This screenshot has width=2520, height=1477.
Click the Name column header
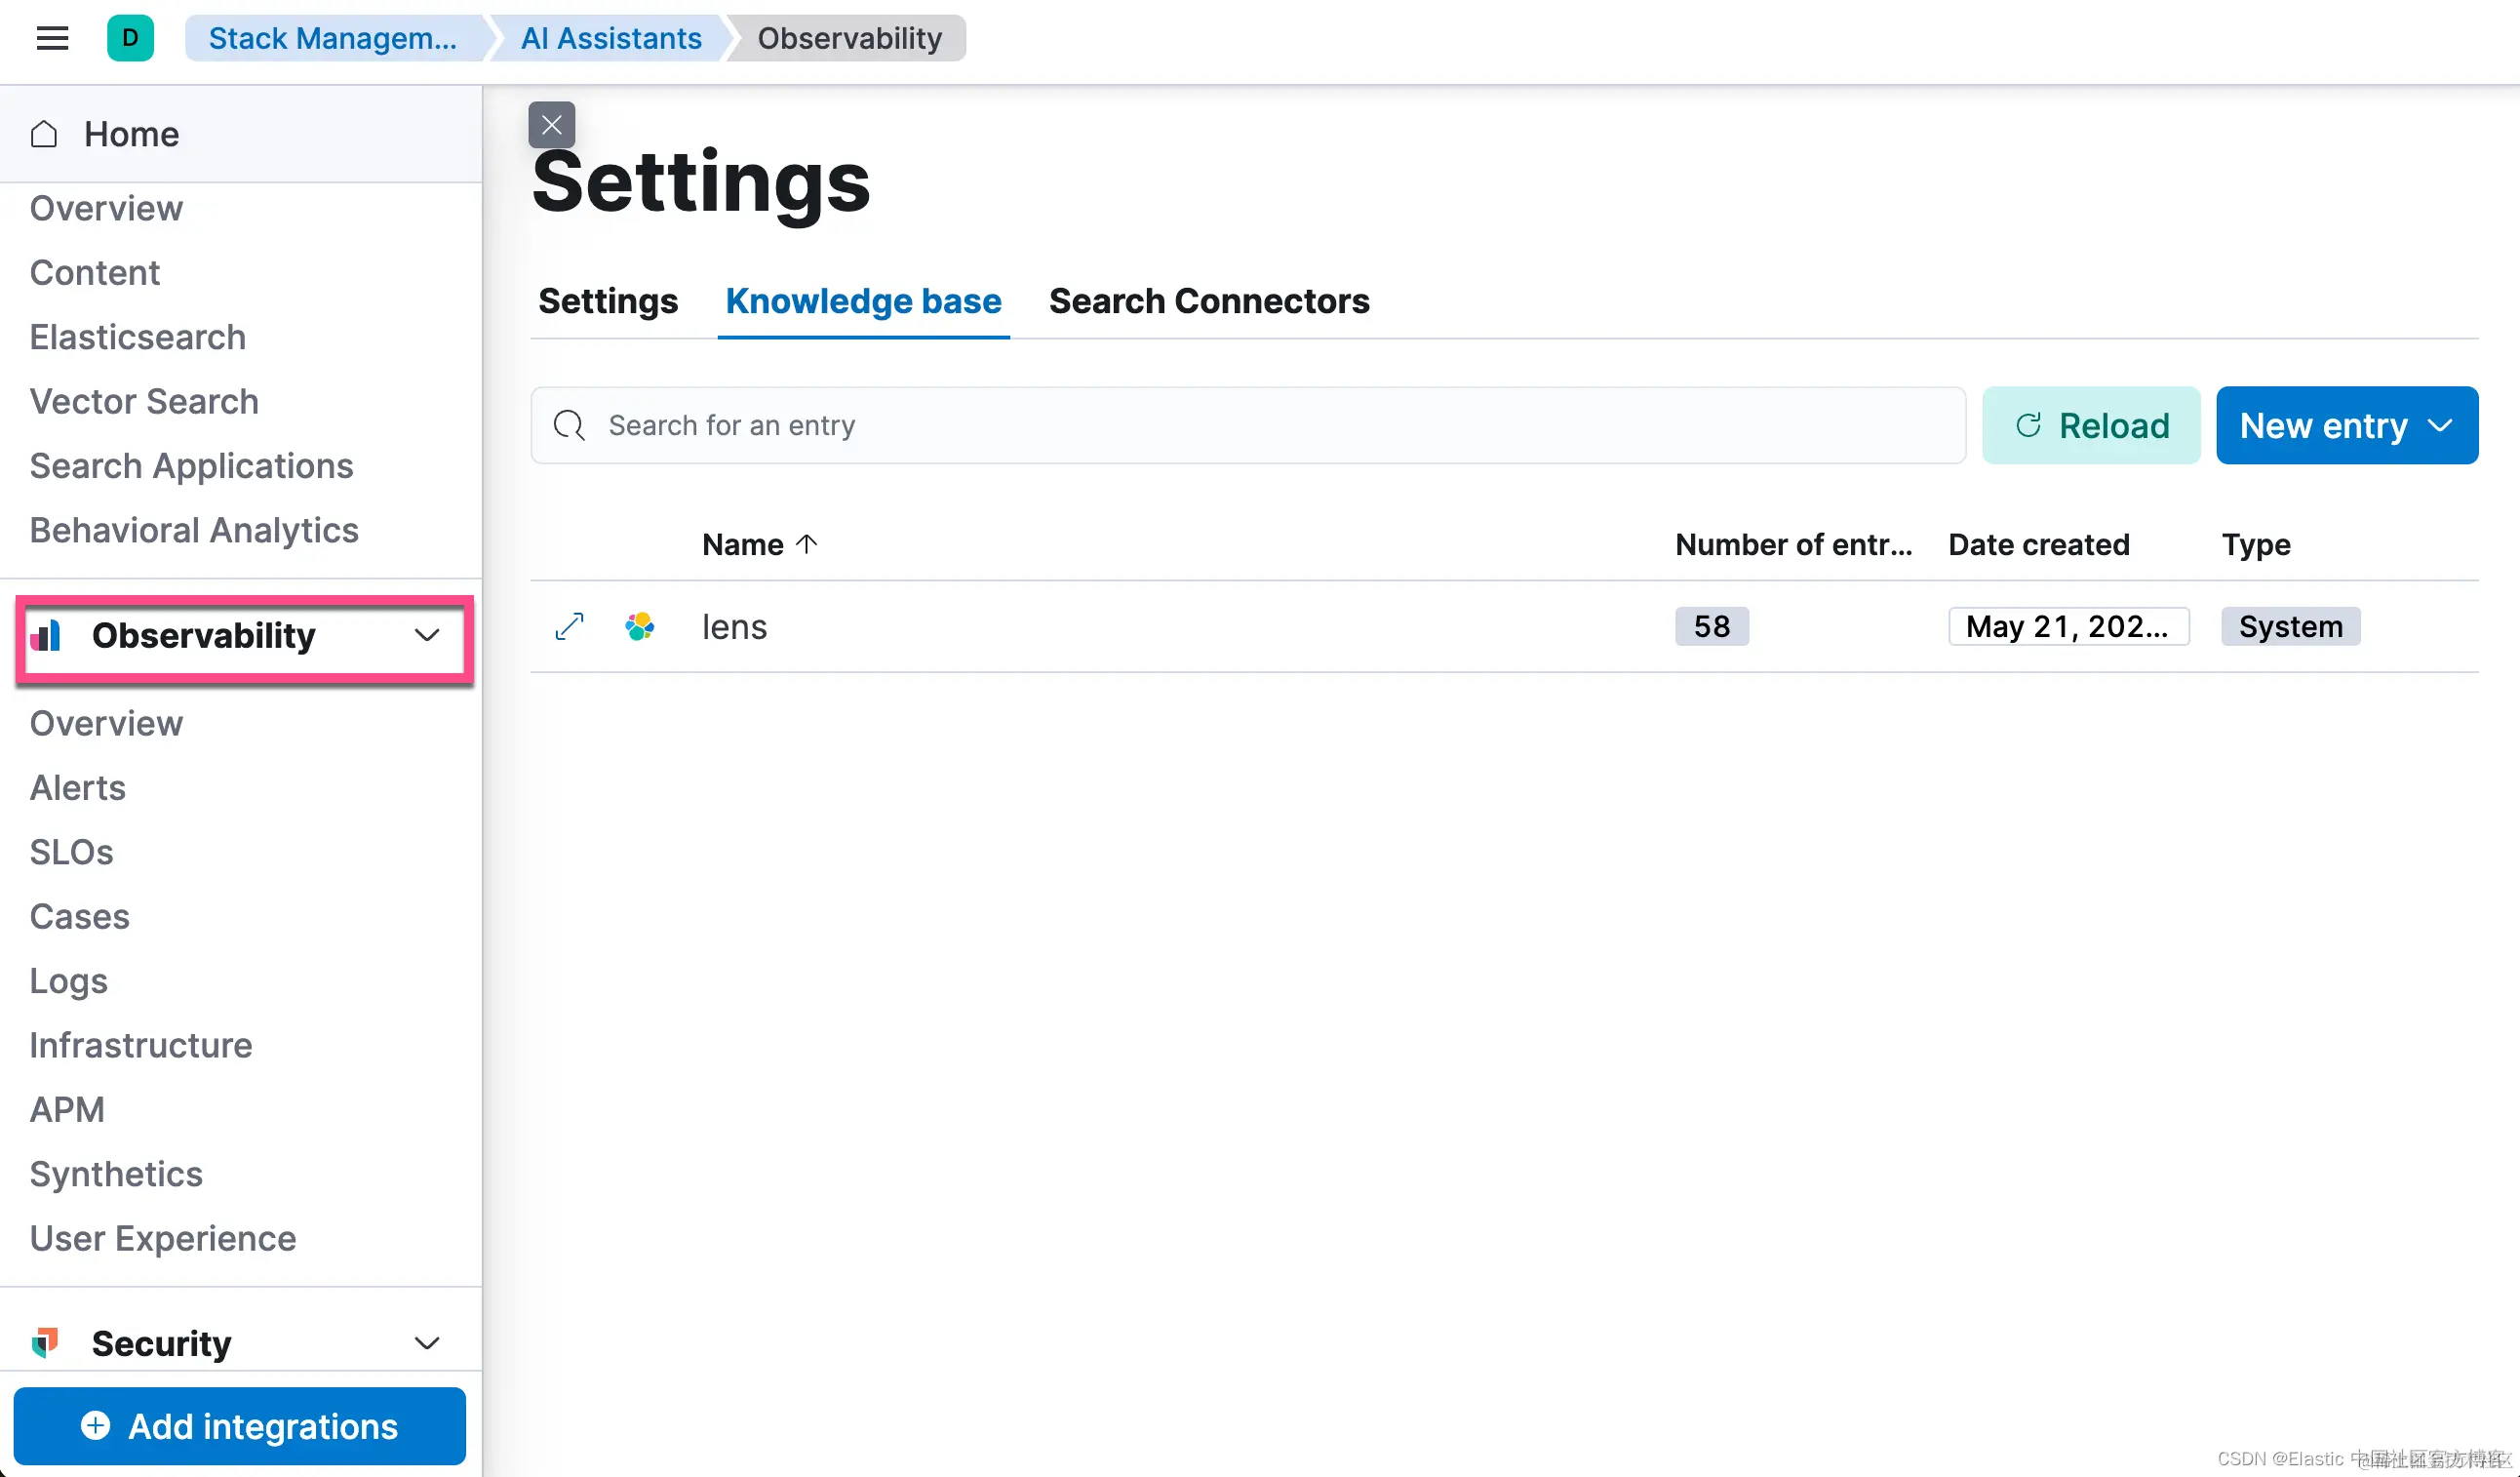pyautogui.click(x=743, y=544)
